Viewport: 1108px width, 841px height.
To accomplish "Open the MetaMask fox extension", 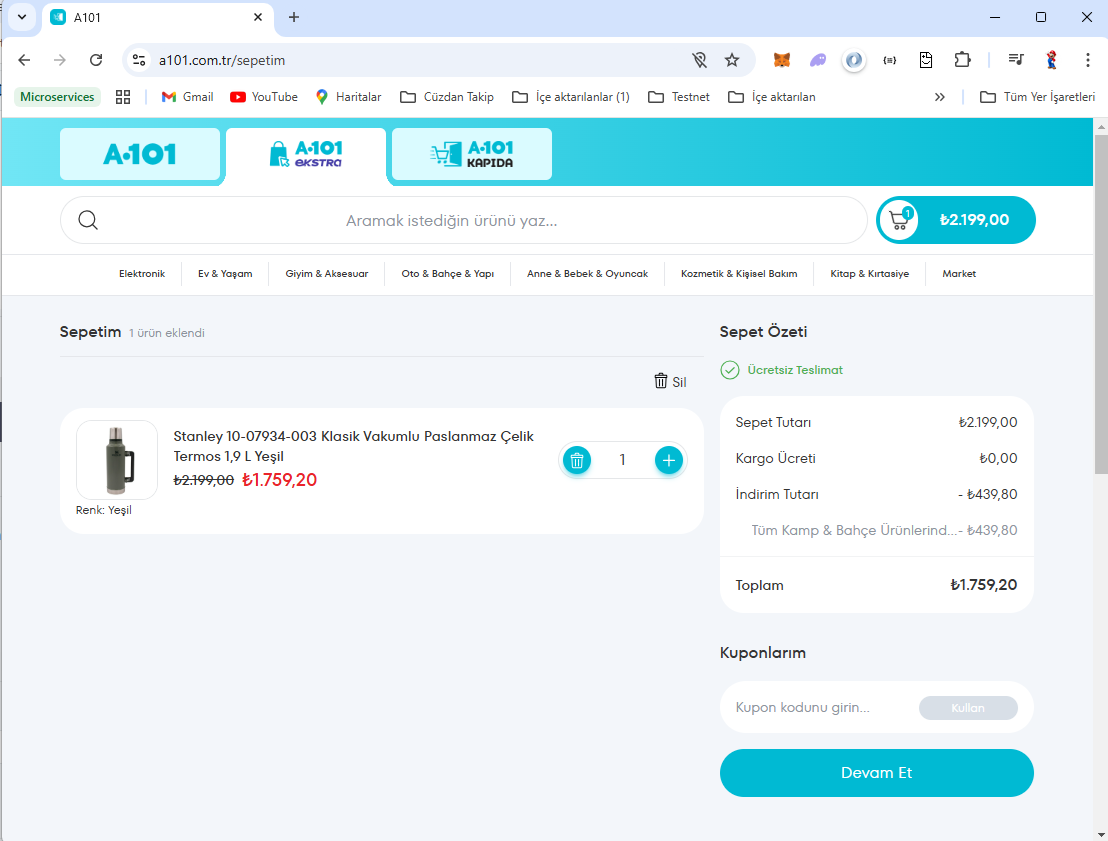I will (782, 60).
